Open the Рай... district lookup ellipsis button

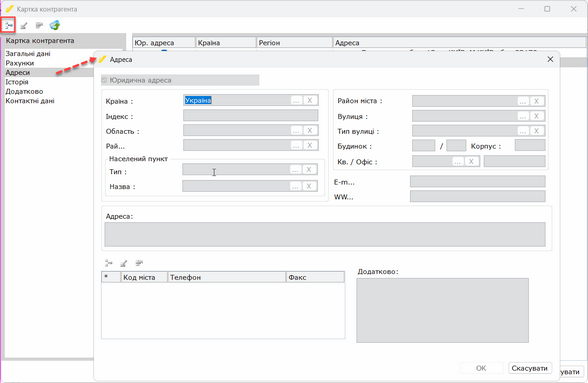[296, 145]
